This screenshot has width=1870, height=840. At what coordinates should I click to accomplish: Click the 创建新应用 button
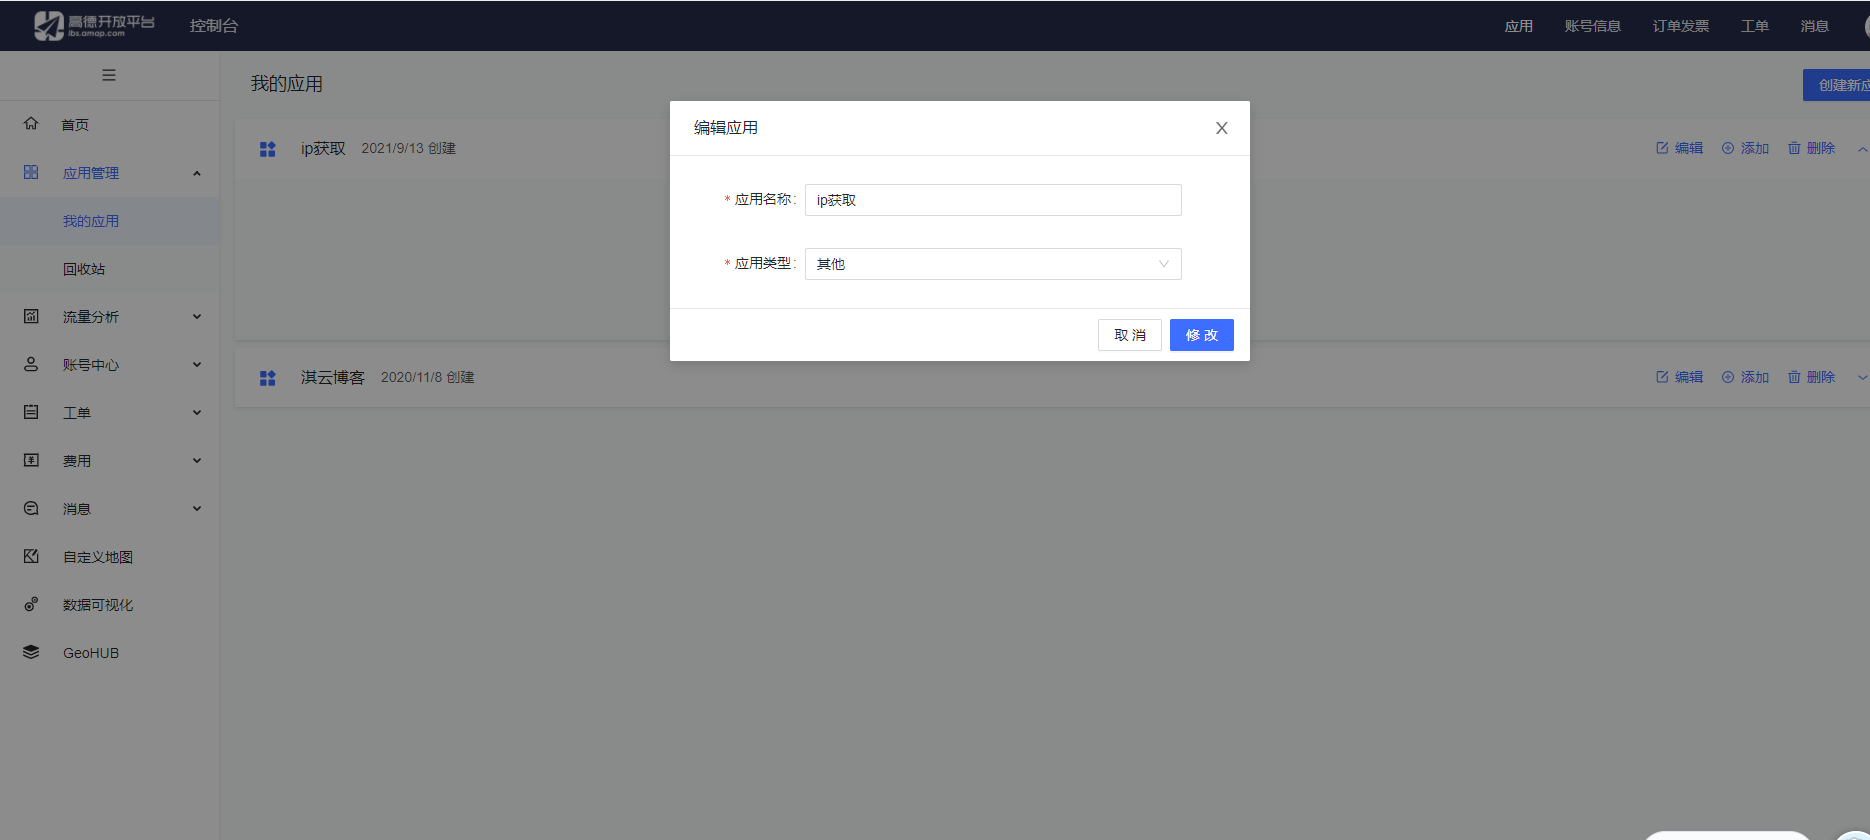1836,85
